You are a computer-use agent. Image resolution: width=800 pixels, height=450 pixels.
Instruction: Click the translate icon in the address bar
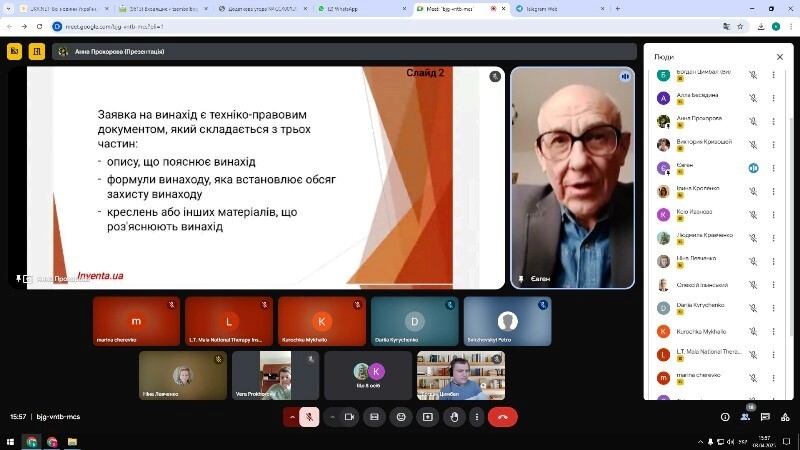pyautogui.click(x=727, y=27)
